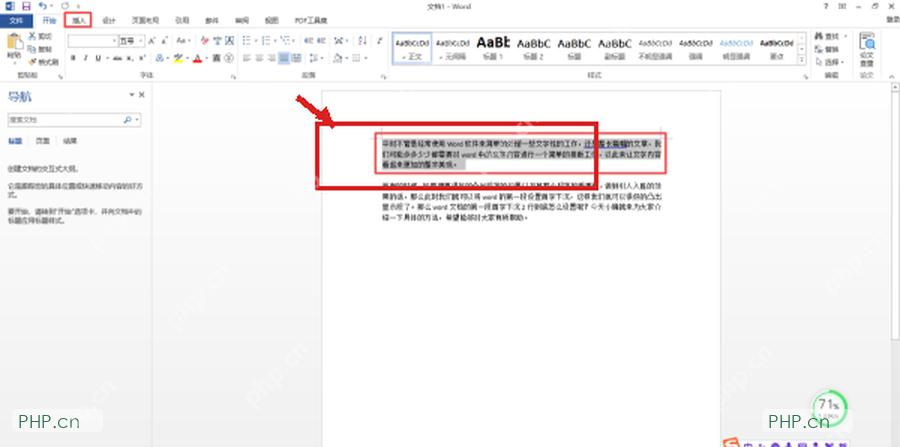Close the 导航 navigation pane
900x447 pixels.
pos(142,95)
